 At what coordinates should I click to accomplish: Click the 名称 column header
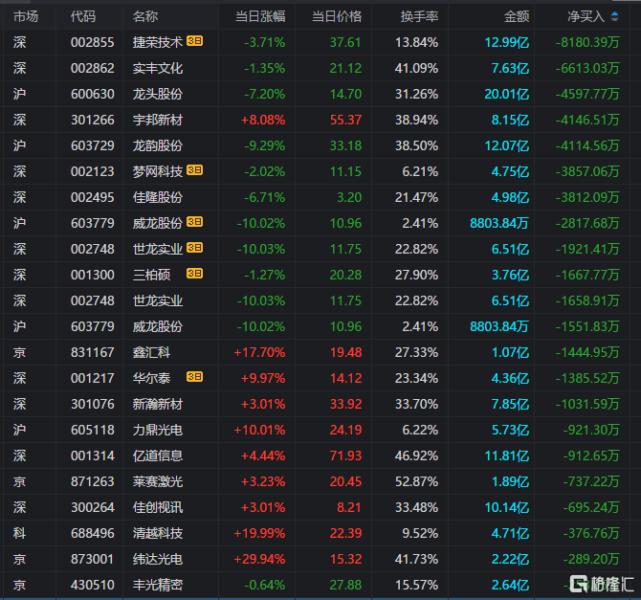[x=145, y=17]
